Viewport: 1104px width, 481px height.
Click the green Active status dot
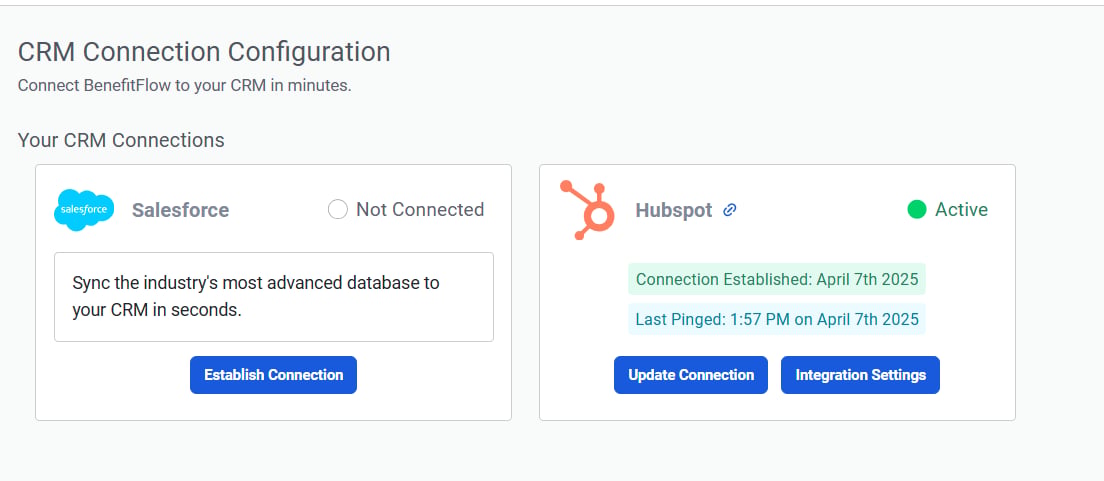(x=917, y=209)
